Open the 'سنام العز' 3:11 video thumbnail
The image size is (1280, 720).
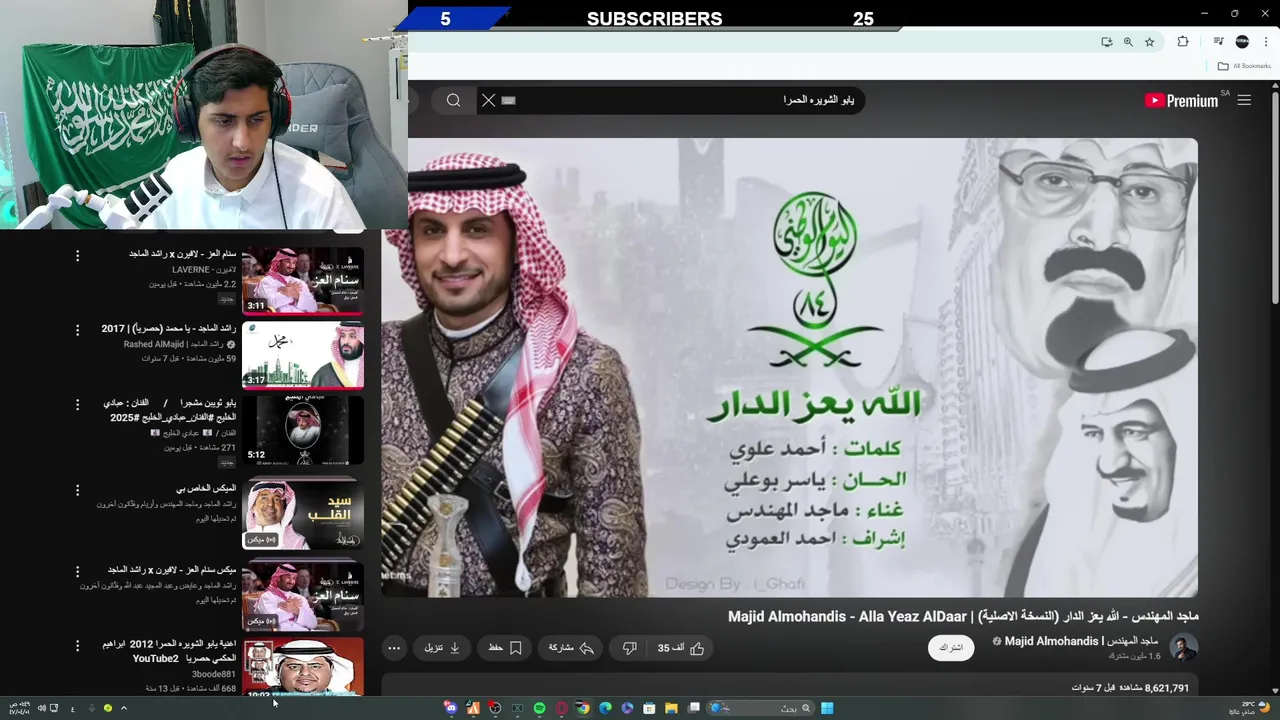pos(303,281)
